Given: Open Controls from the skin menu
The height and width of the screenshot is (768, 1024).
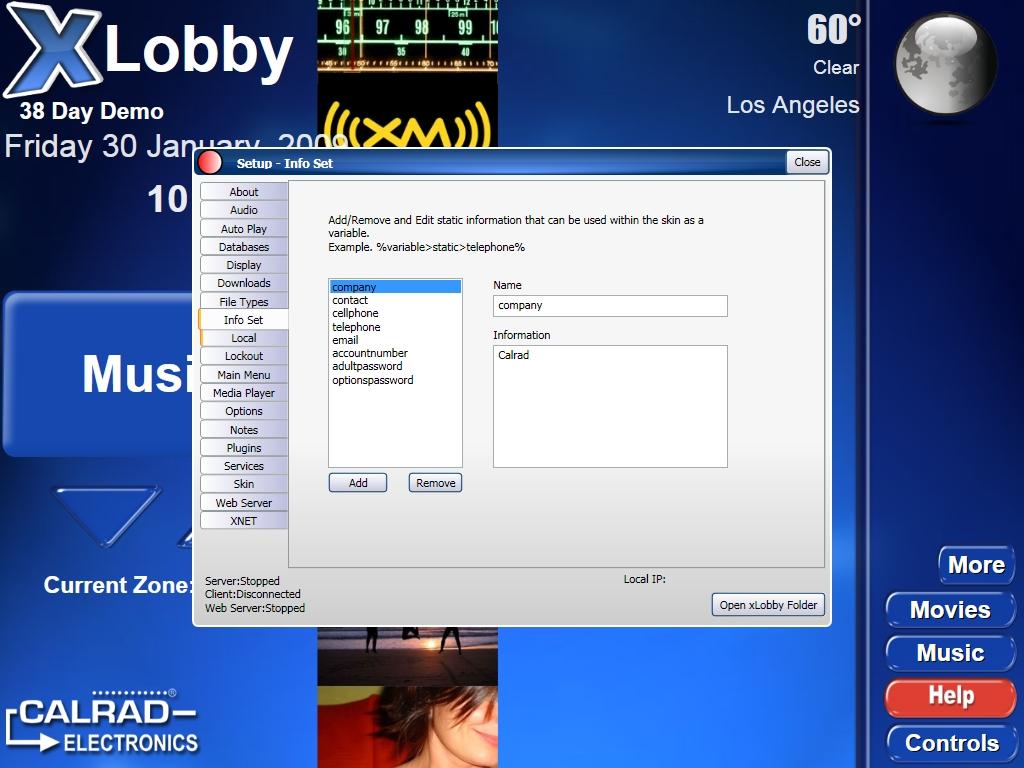Looking at the screenshot, I should pos(952,743).
